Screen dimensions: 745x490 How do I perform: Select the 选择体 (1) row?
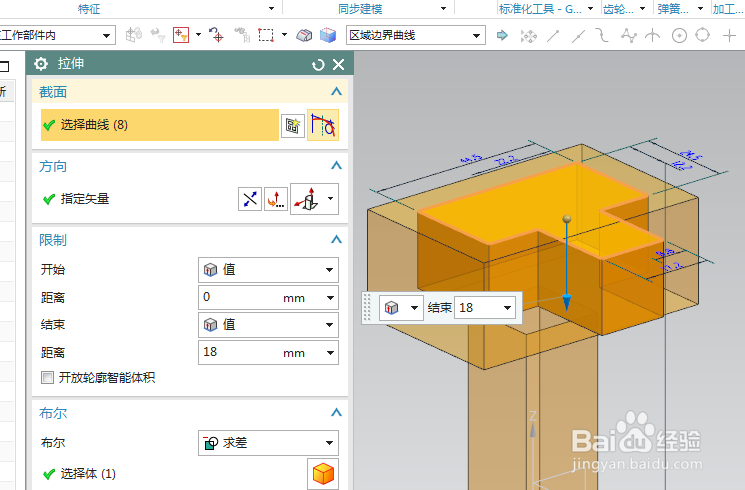click(x=171, y=474)
